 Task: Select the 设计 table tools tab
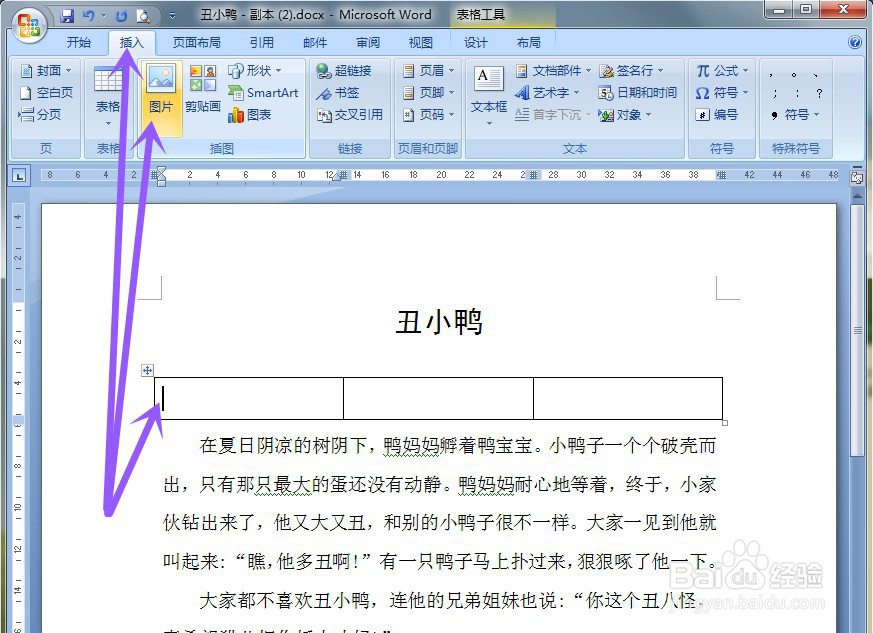[475, 42]
